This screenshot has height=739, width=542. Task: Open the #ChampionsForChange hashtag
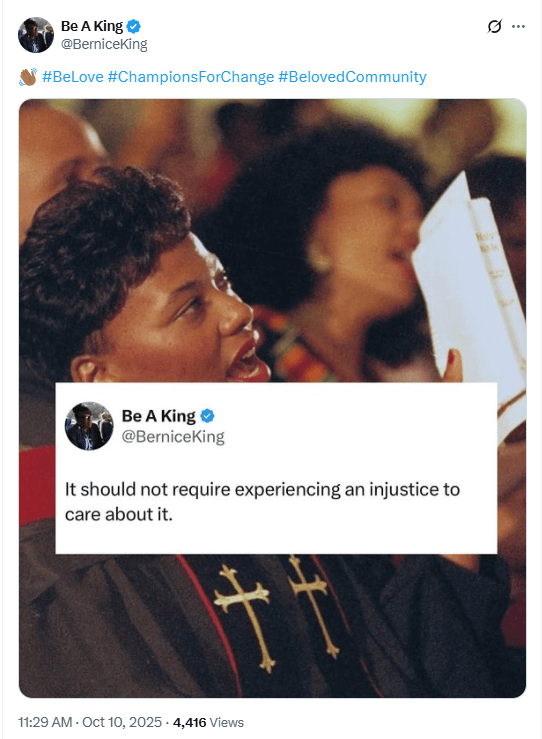[191, 76]
